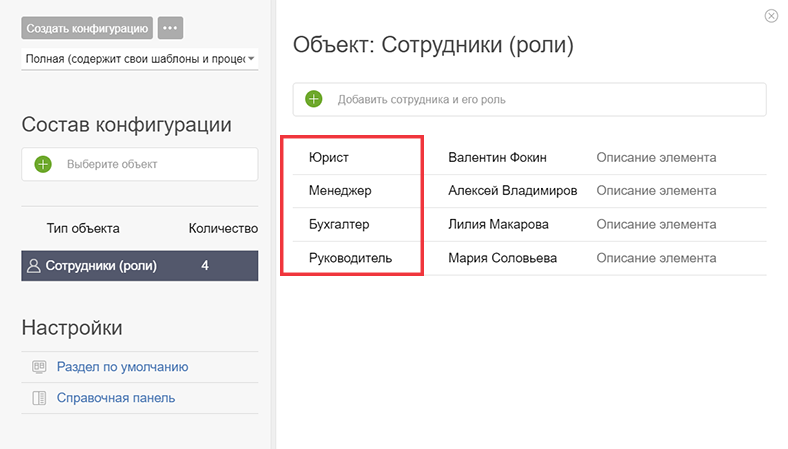Select the Бухгалтер role cell
This screenshot has width=788, height=449.
pyautogui.click(x=339, y=225)
